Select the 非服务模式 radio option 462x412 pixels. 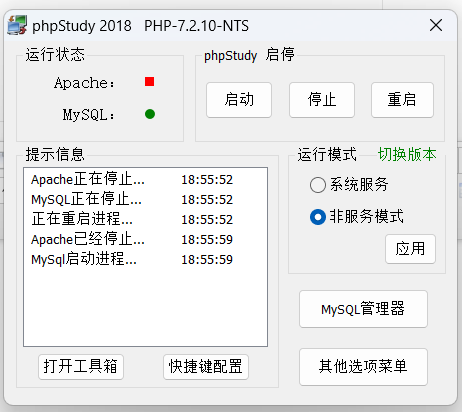click(357, 217)
